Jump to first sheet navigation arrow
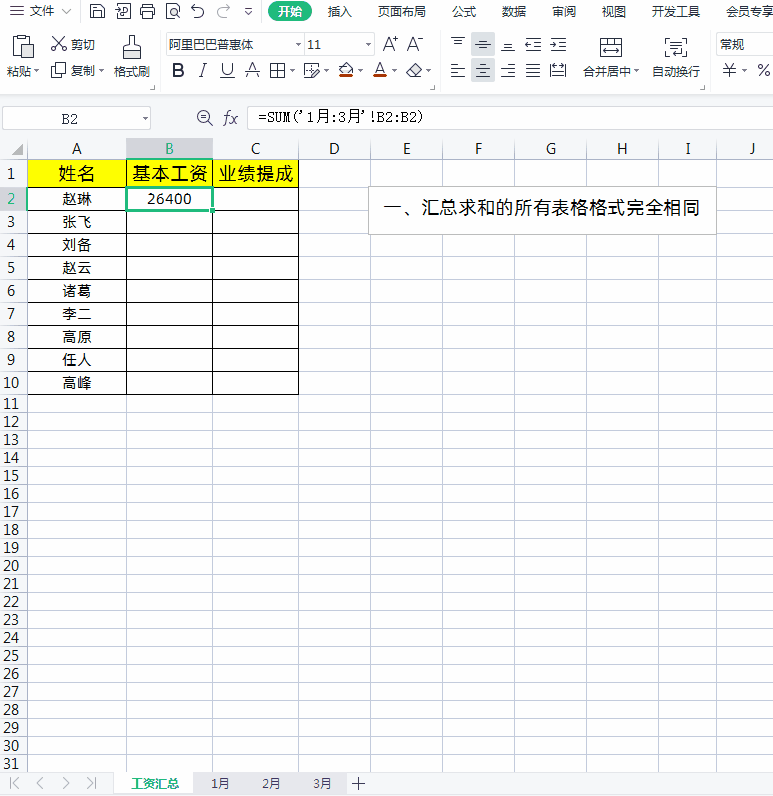 coord(15,783)
